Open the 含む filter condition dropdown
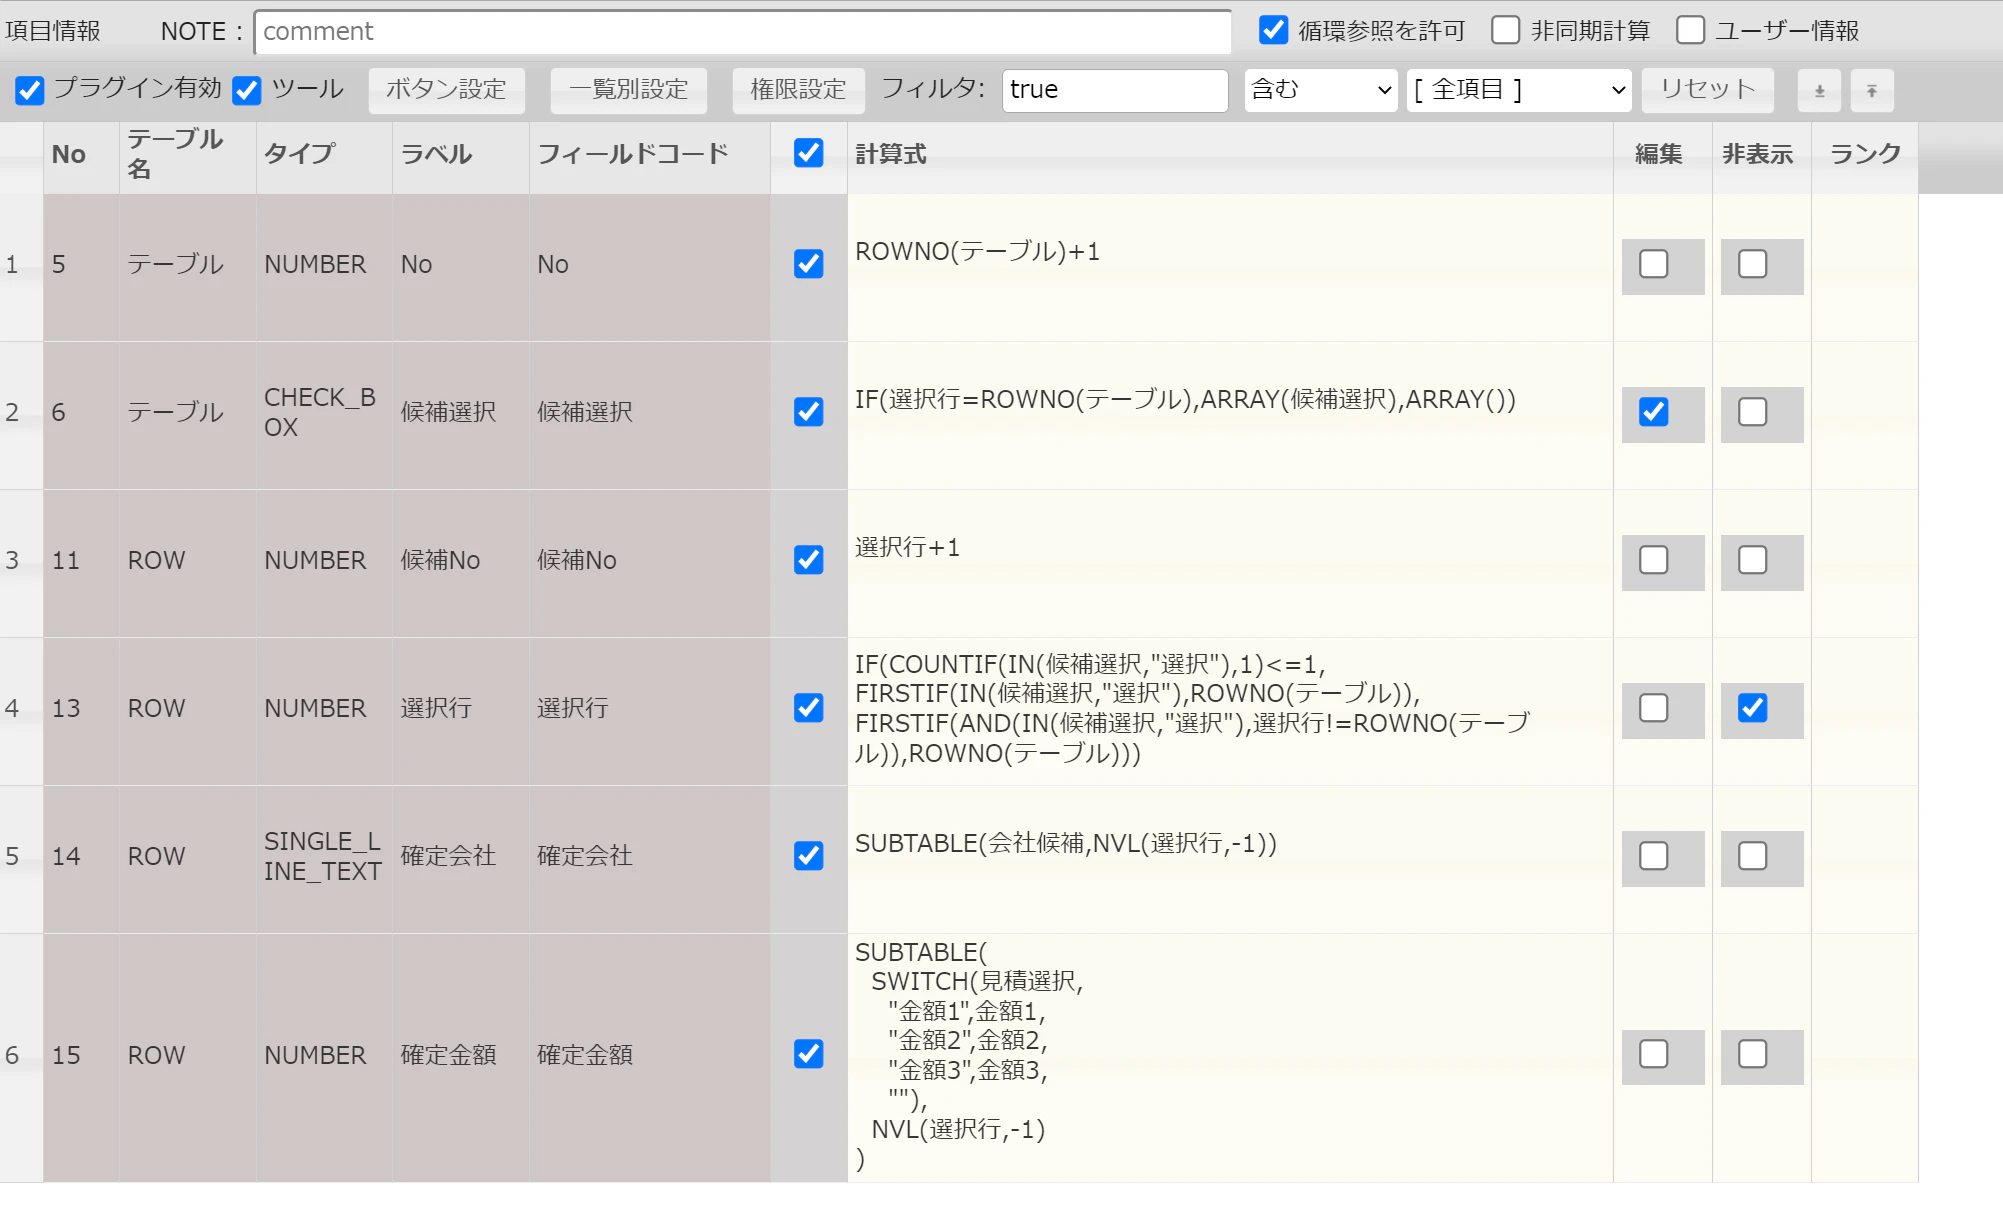 pos(1321,90)
